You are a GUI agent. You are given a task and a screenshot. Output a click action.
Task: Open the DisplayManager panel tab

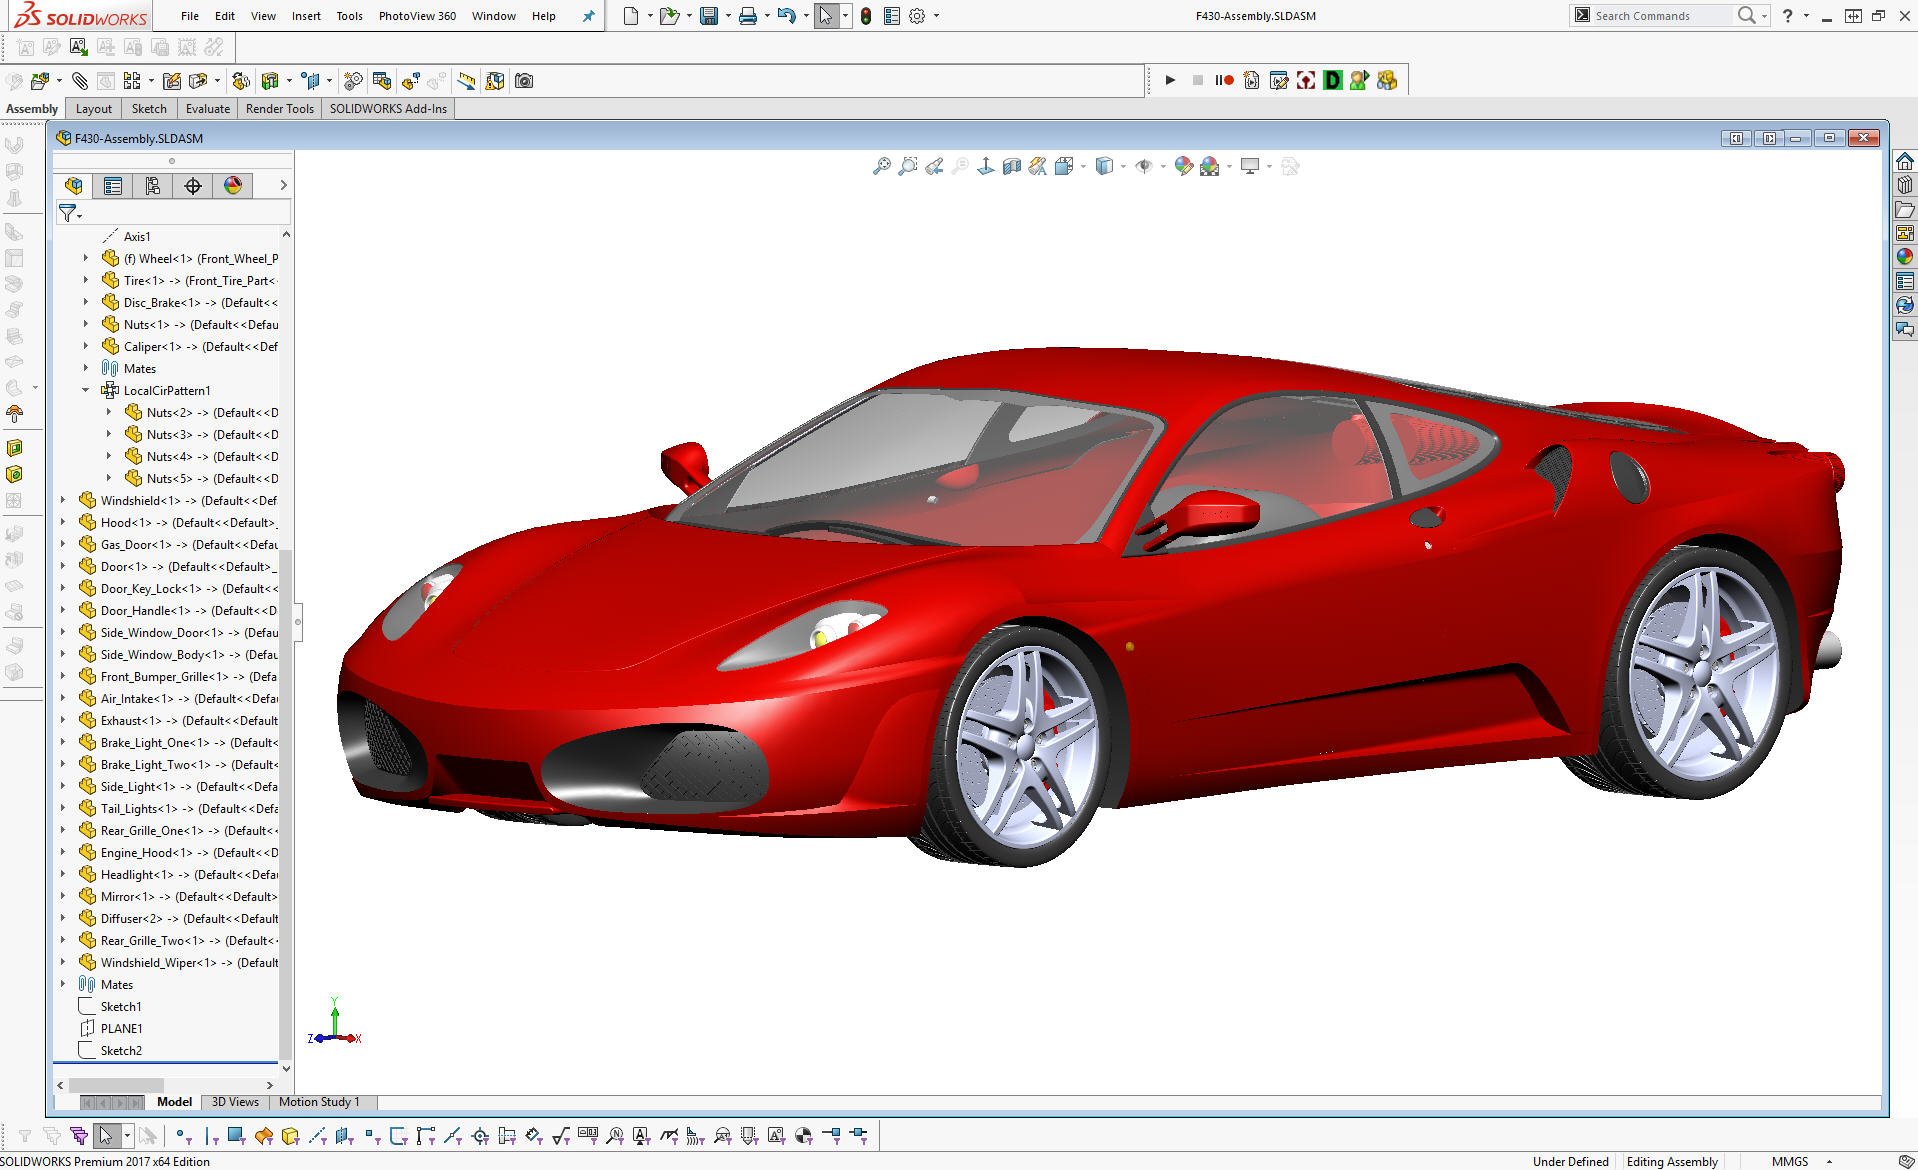click(x=233, y=186)
